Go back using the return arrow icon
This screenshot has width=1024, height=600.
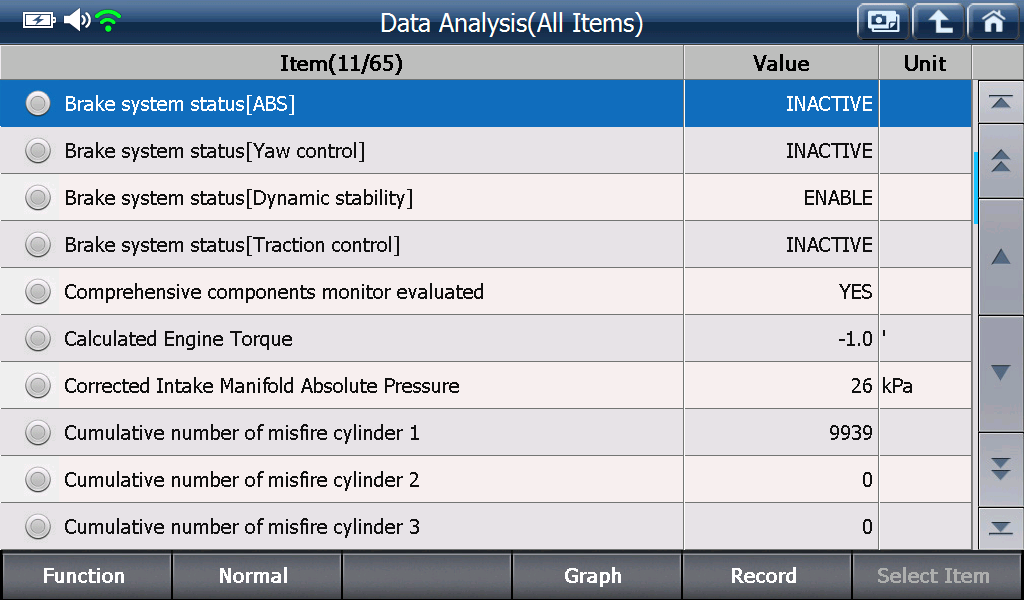click(938, 22)
